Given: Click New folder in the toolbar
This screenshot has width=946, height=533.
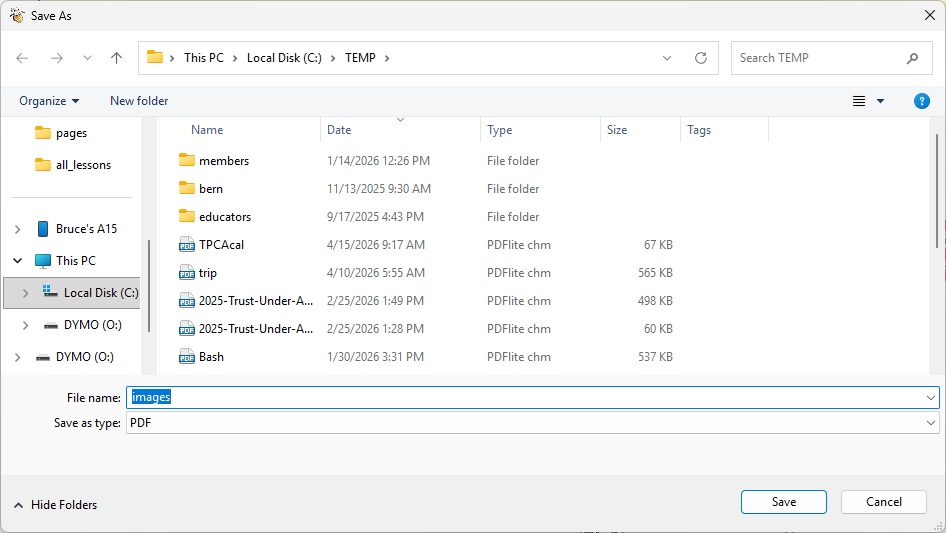Looking at the screenshot, I should coord(139,101).
